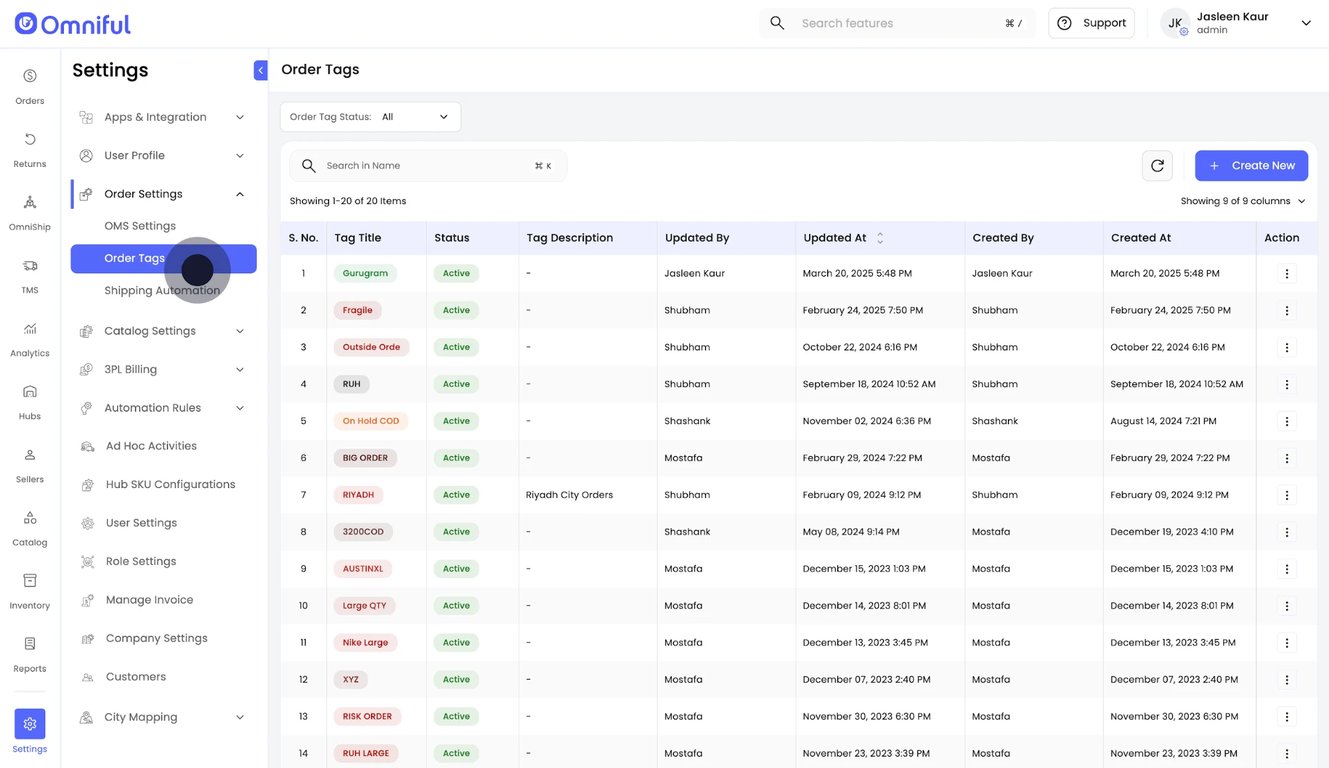Open the Analytics chart icon

(x=30, y=329)
